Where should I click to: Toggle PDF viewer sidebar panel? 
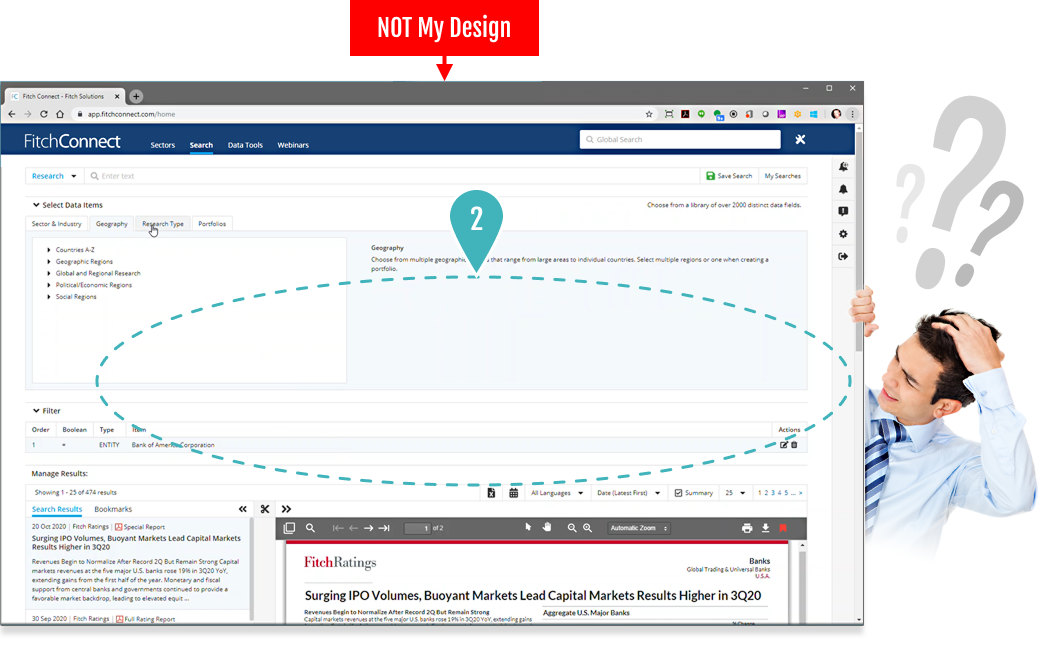pyautogui.click(x=289, y=528)
